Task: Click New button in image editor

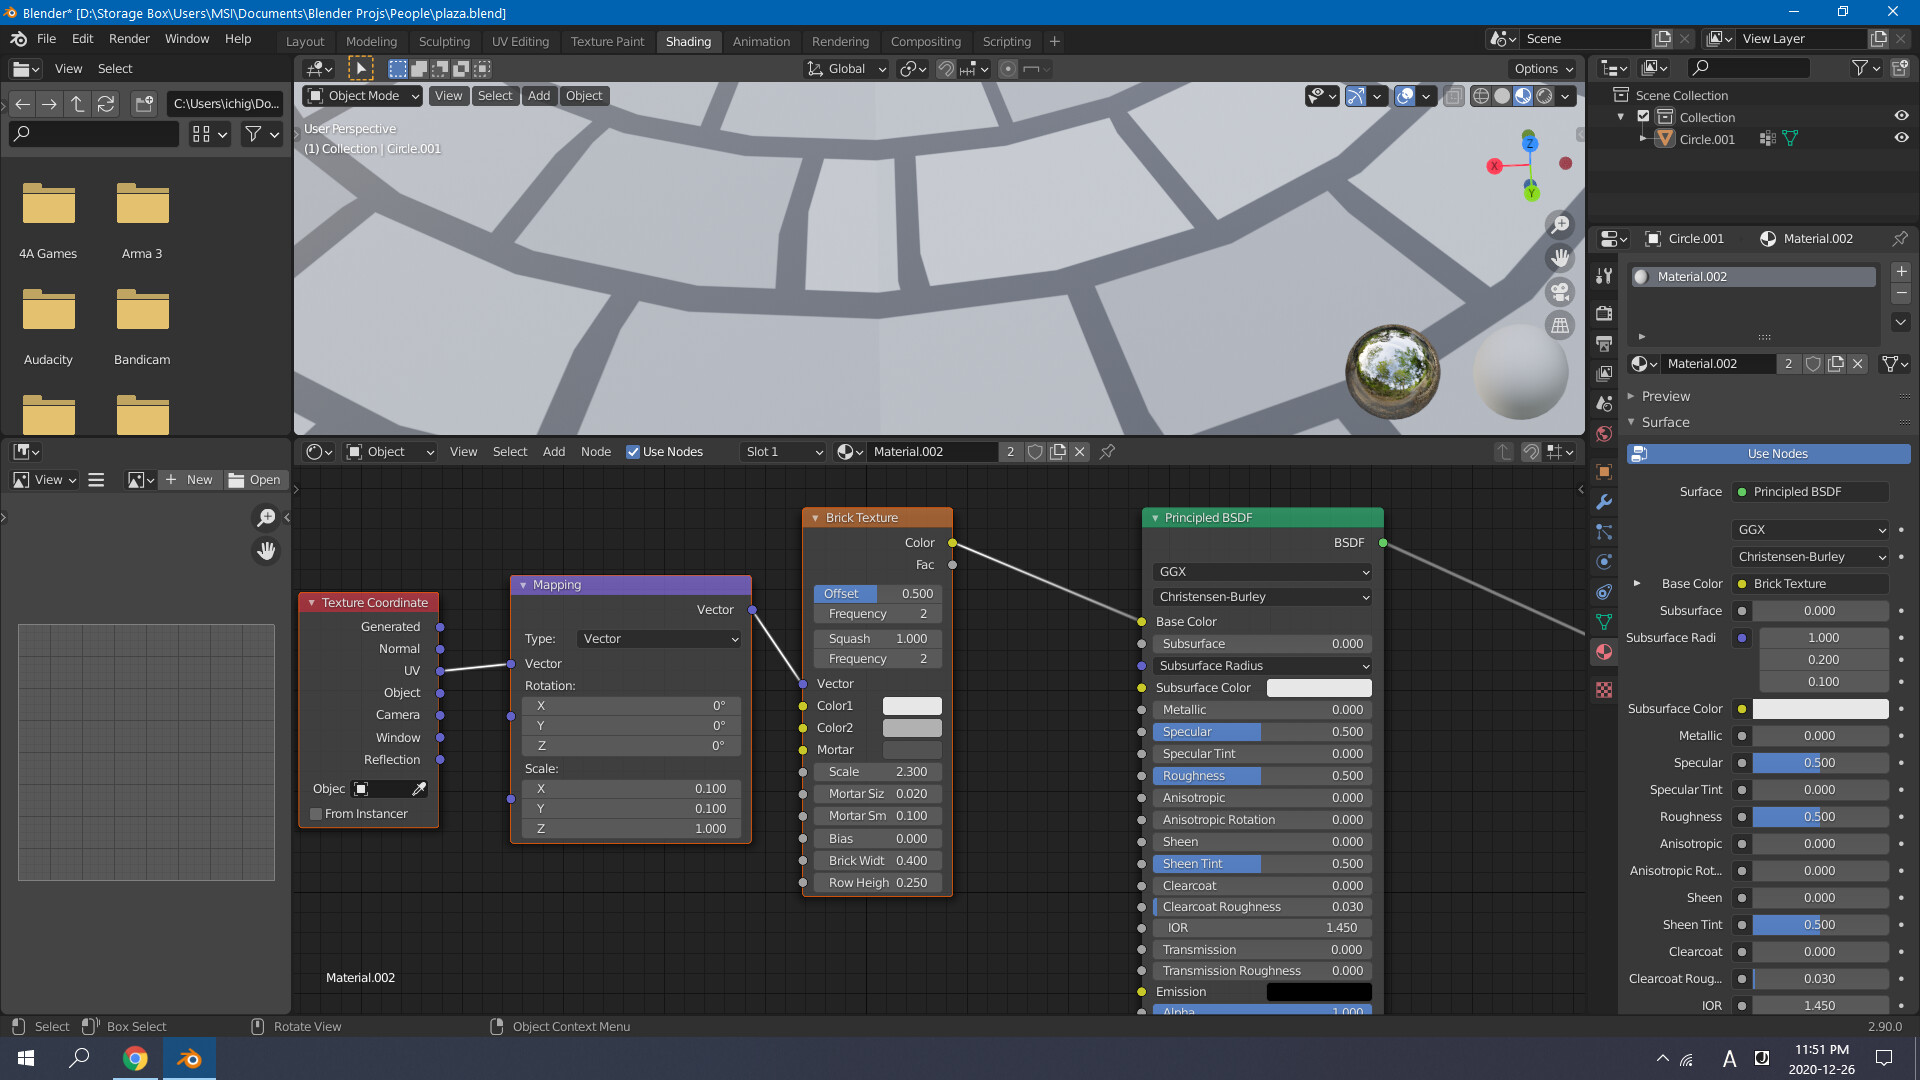Action: click(x=189, y=480)
